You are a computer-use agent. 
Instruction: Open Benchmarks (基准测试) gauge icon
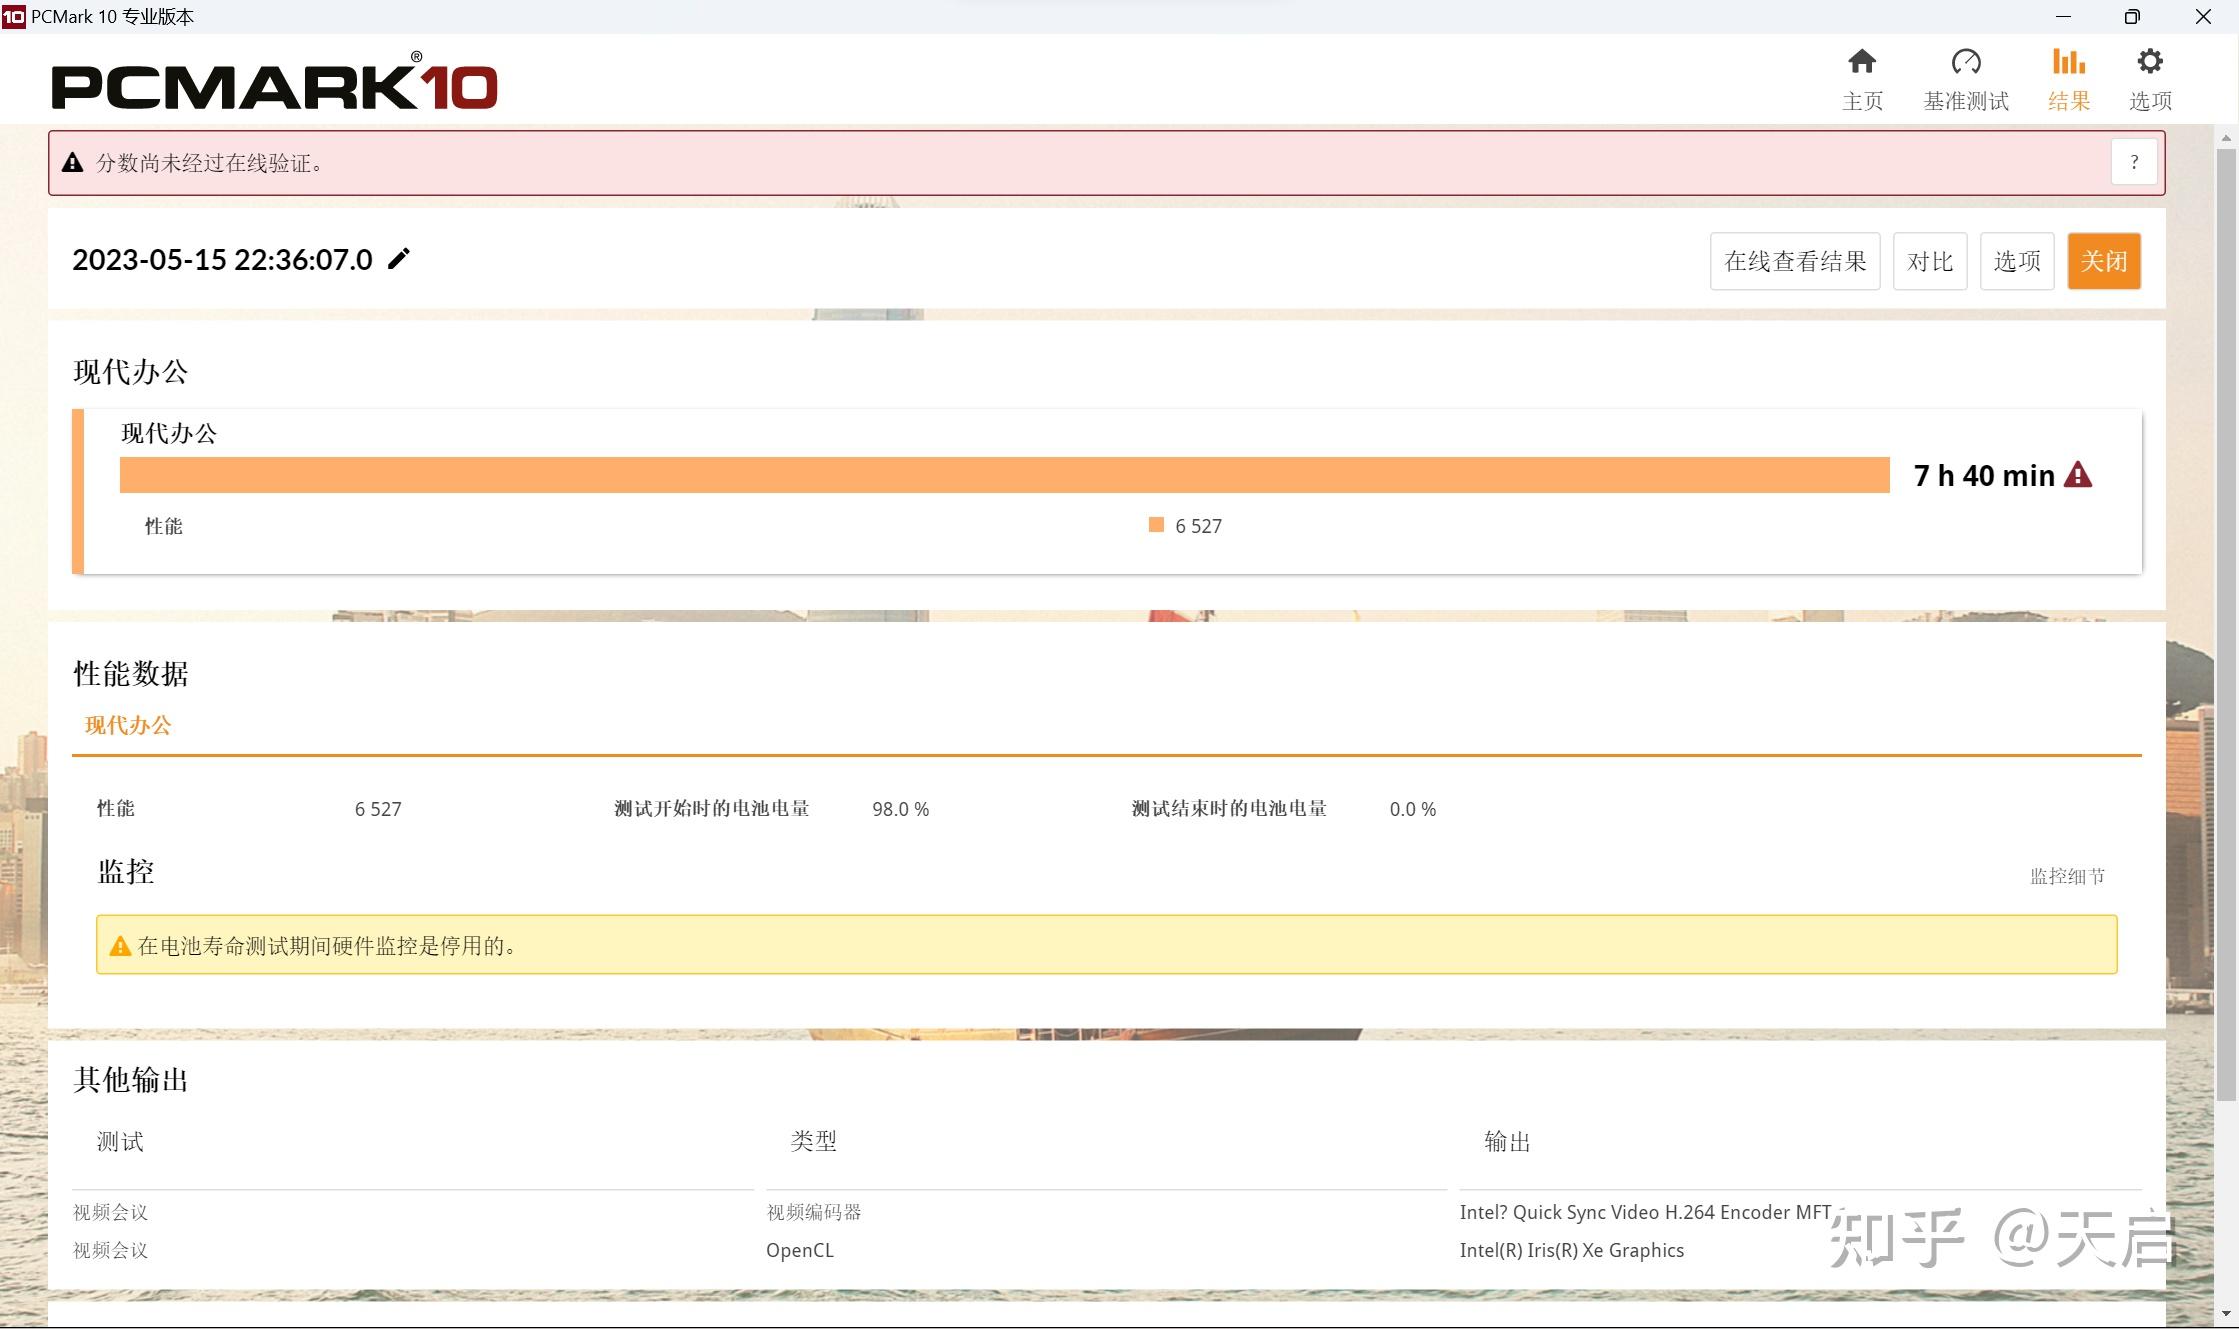[x=1965, y=62]
